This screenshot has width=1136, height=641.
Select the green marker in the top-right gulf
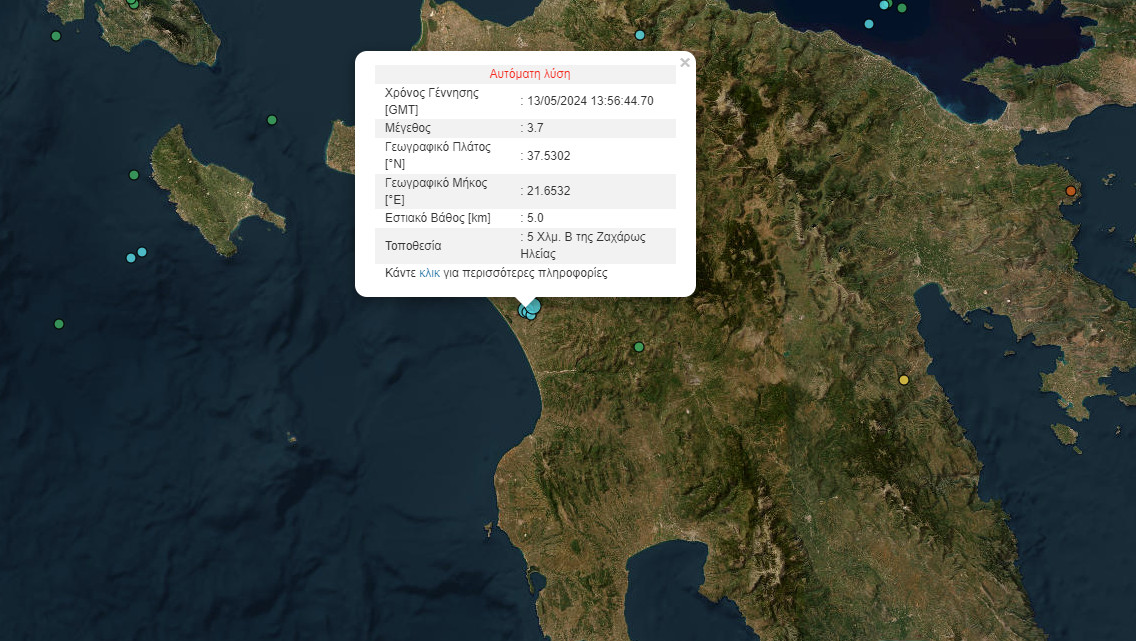901,8
